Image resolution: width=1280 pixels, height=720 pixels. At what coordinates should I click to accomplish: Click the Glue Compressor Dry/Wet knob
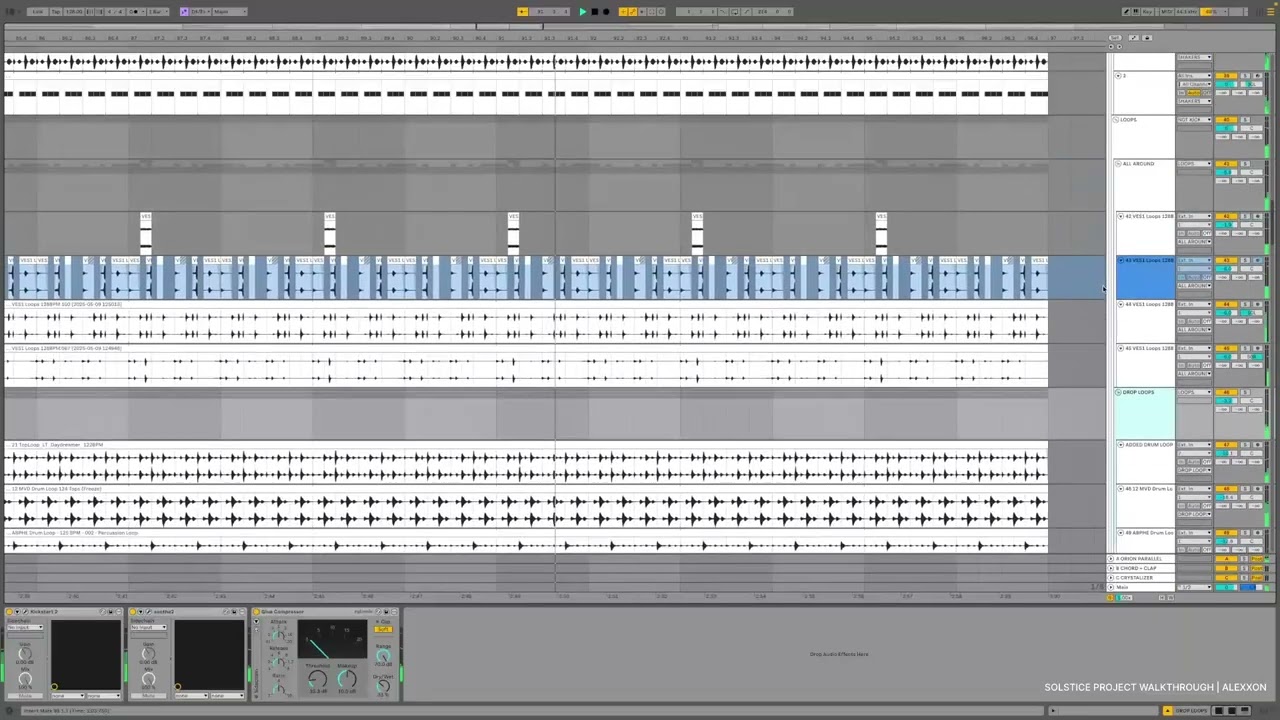pos(383,686)
